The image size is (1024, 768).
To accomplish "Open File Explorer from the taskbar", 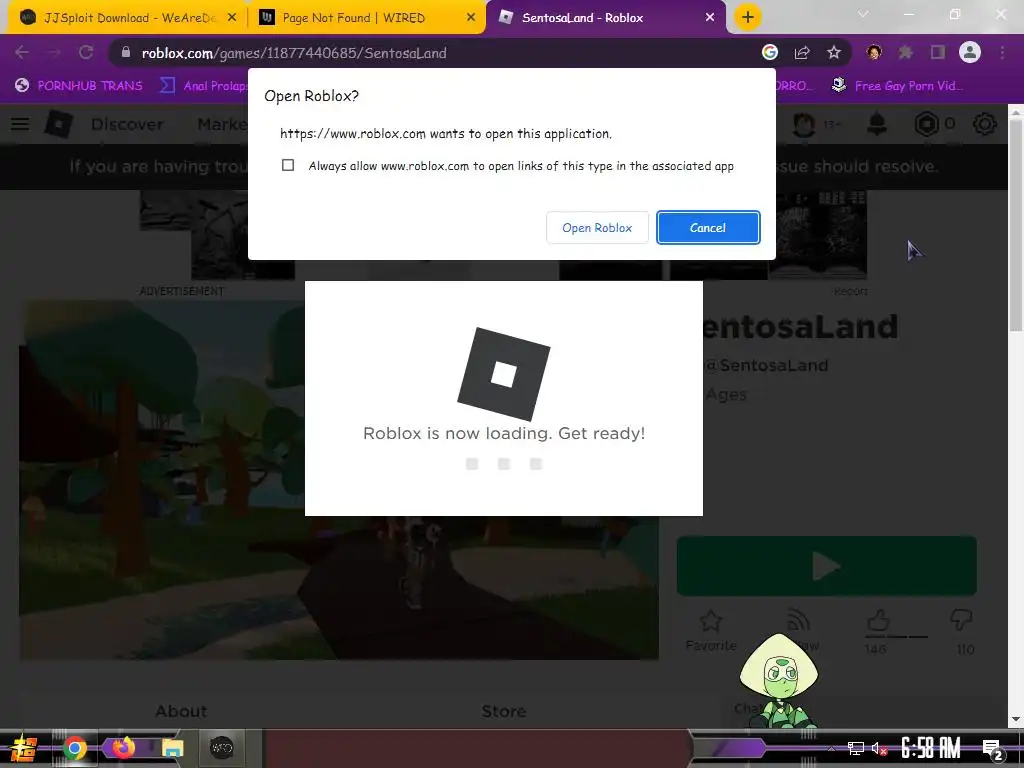I will pyautogui.click(x=172, y=748).
